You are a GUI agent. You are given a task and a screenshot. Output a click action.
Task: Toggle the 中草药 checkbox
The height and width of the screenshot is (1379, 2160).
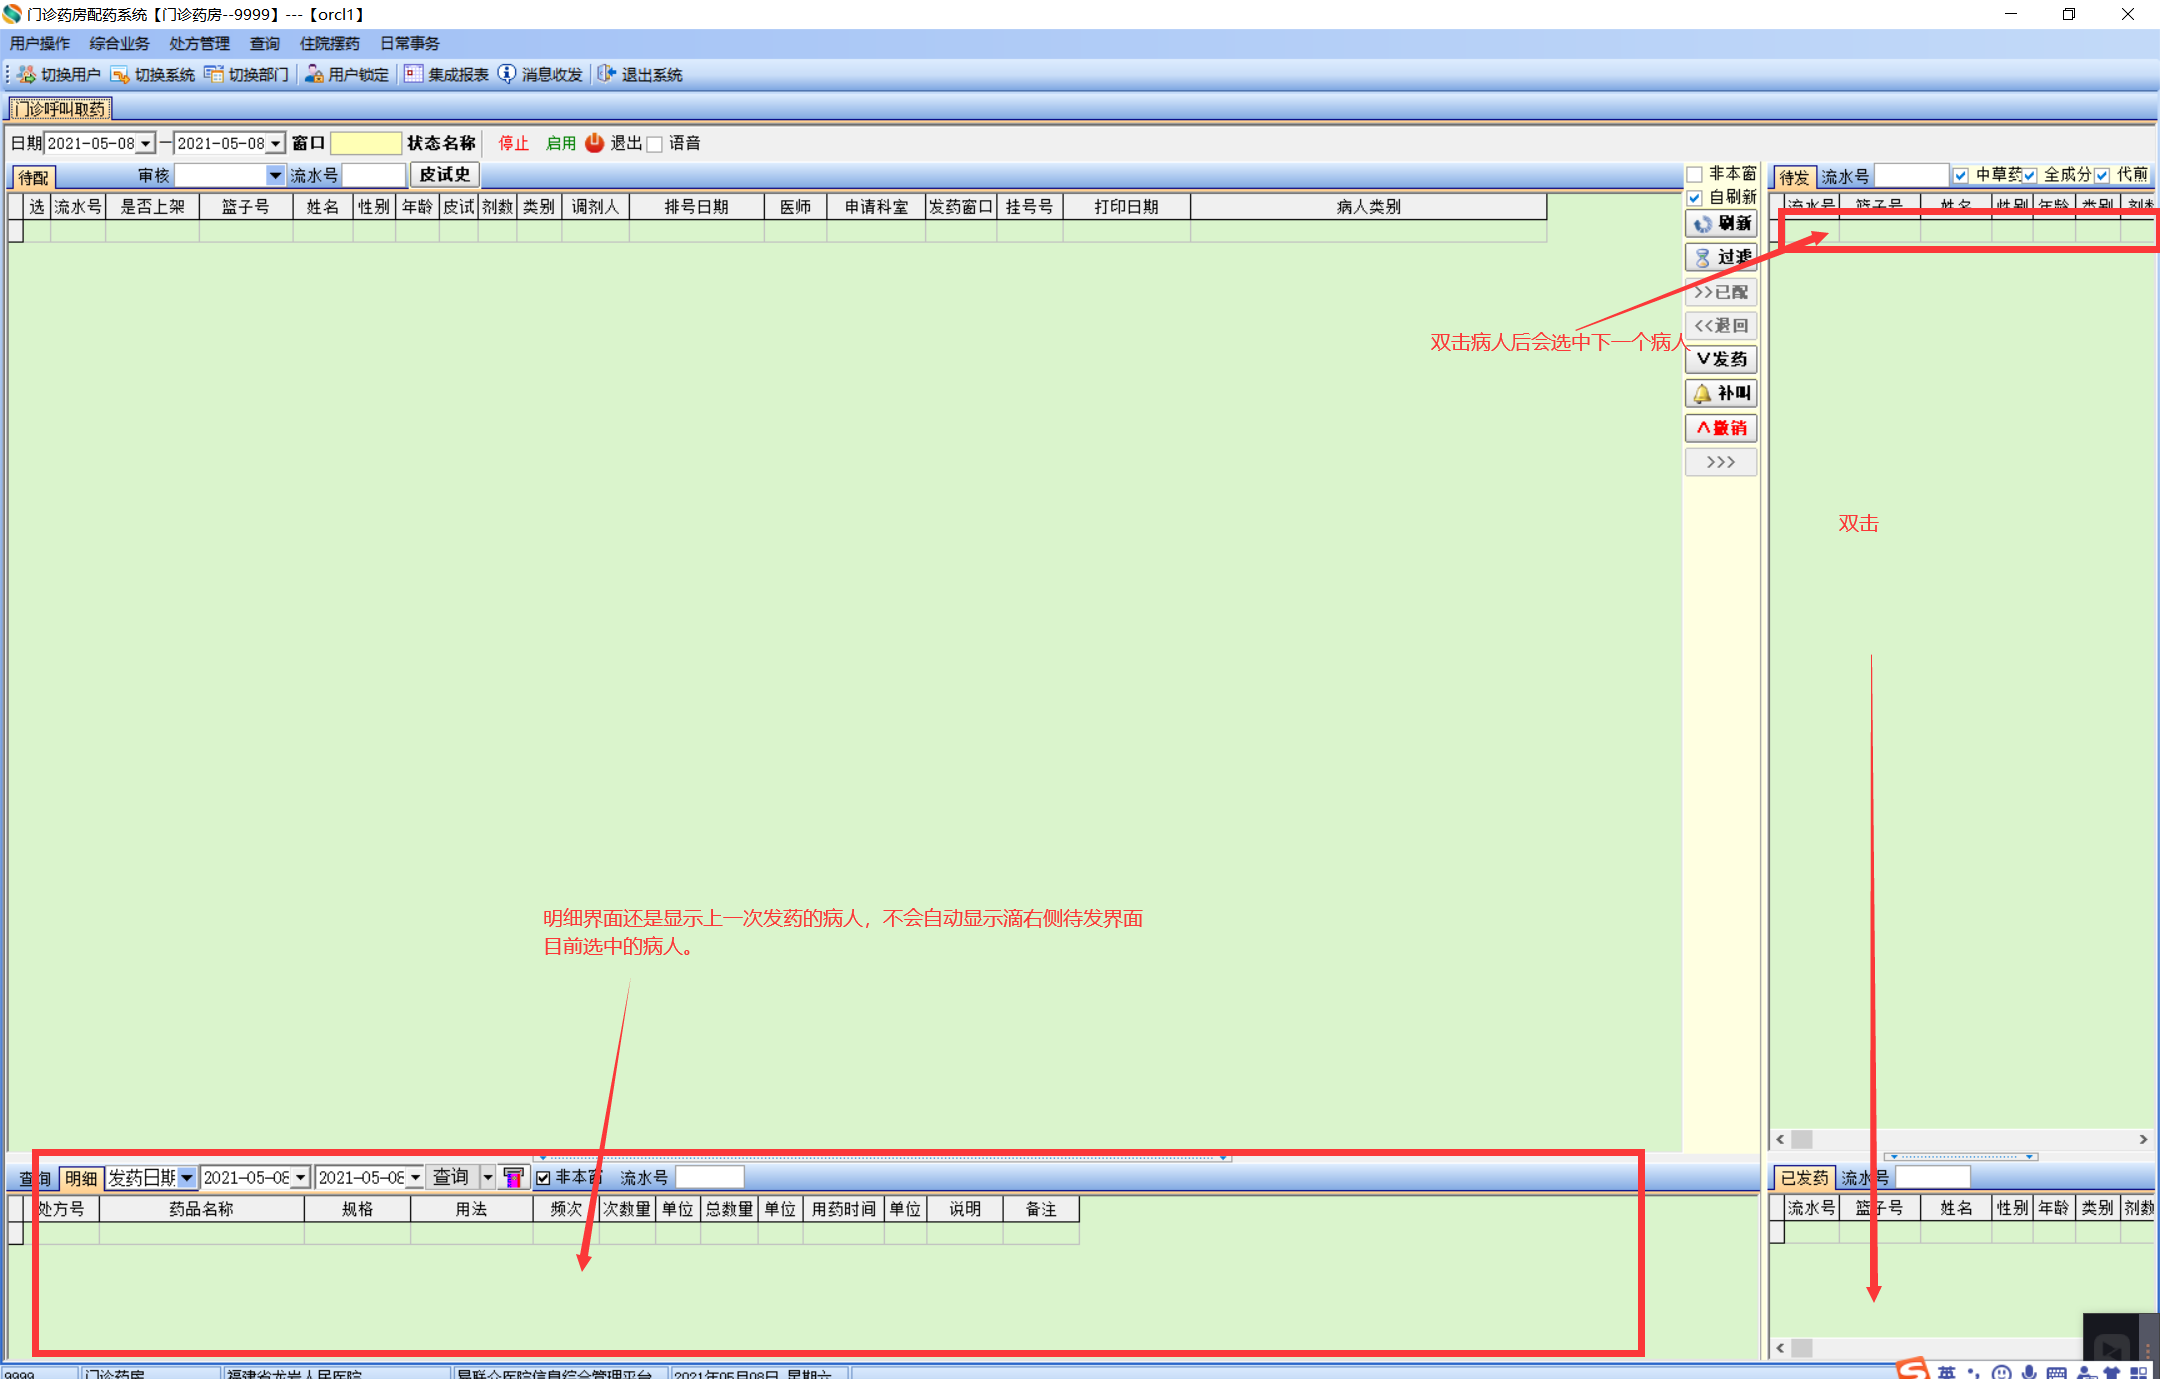[1961, 176]
